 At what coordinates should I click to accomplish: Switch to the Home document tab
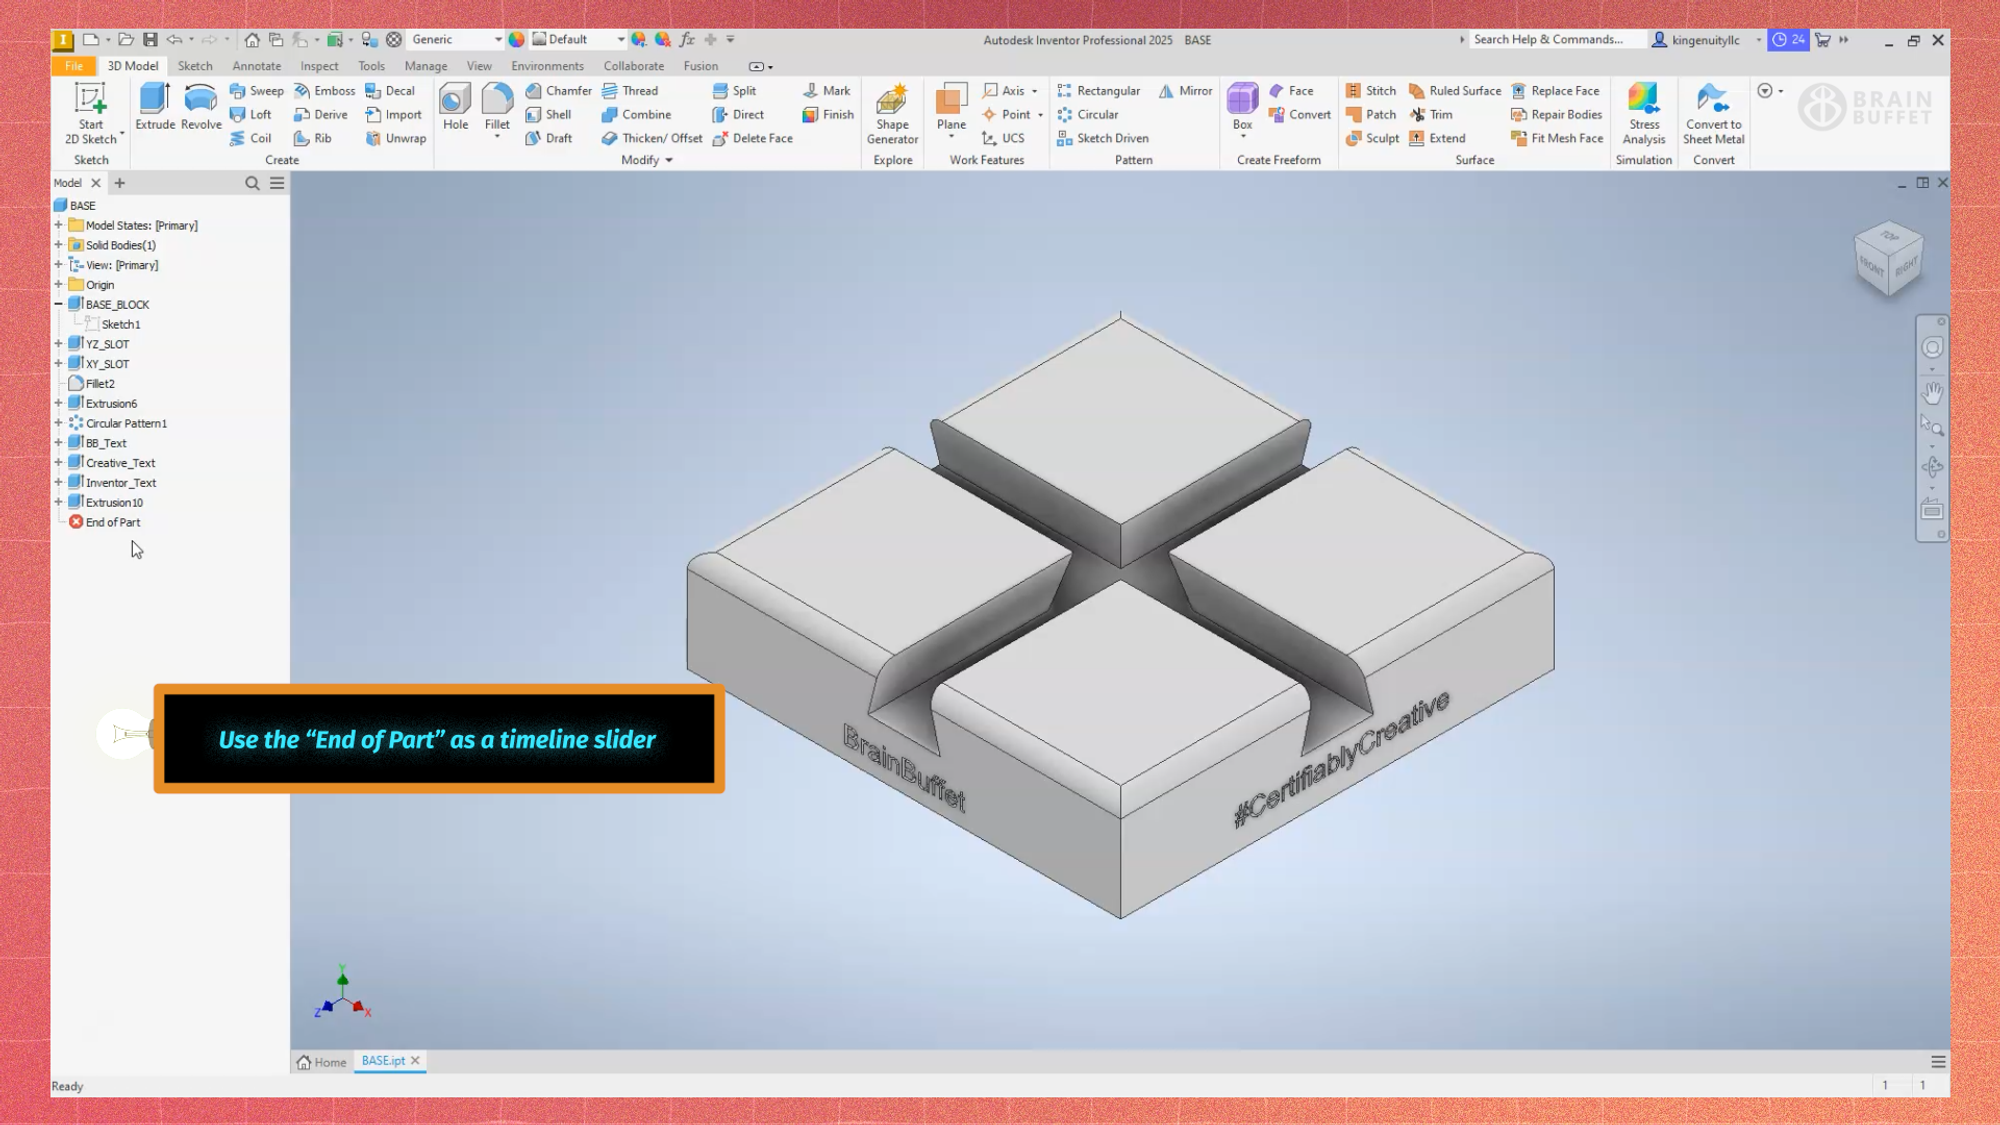pyautogui.click(x=322, y=1062)
